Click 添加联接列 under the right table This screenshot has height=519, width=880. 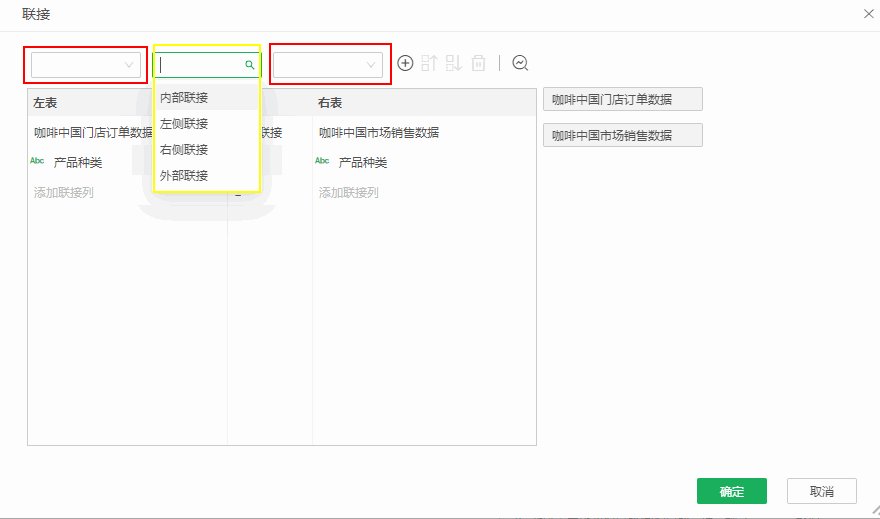click(x=349, y=193)
